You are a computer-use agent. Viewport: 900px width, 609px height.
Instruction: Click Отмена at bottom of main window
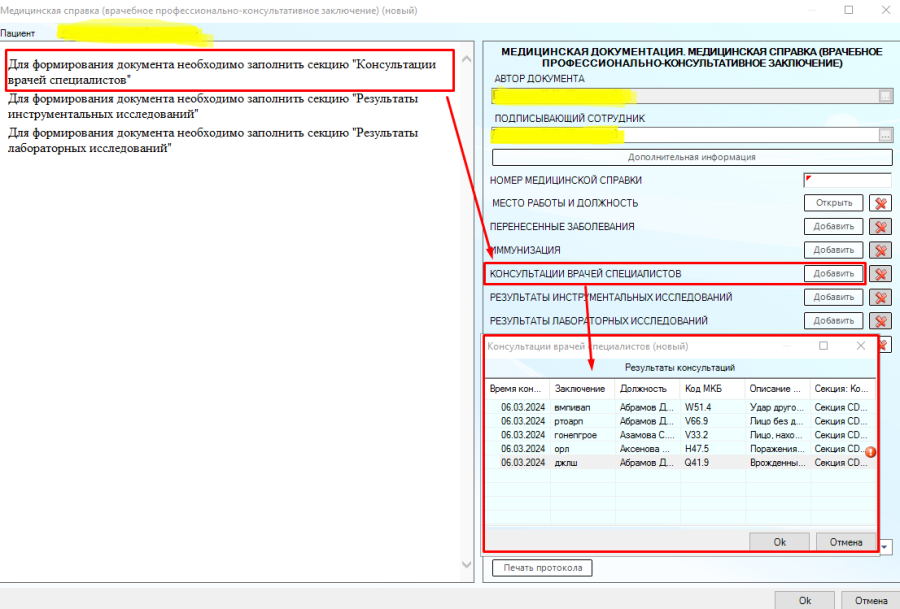click(x=871, y=600)
